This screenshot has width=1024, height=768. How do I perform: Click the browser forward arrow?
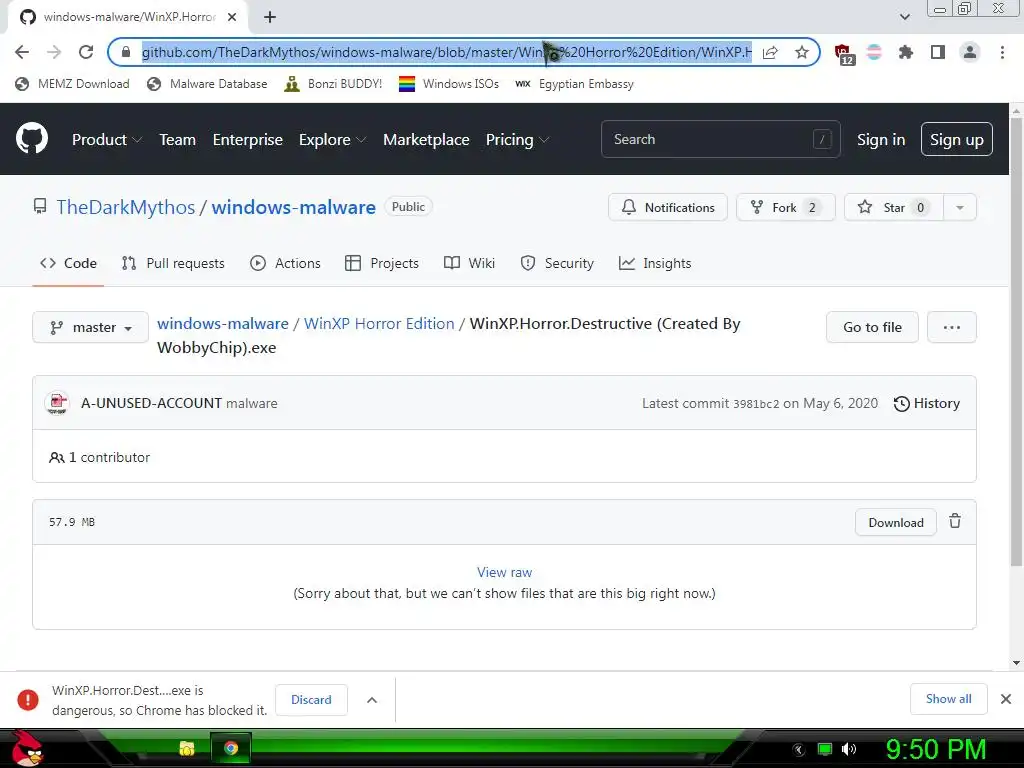click(x=54, y=52)
